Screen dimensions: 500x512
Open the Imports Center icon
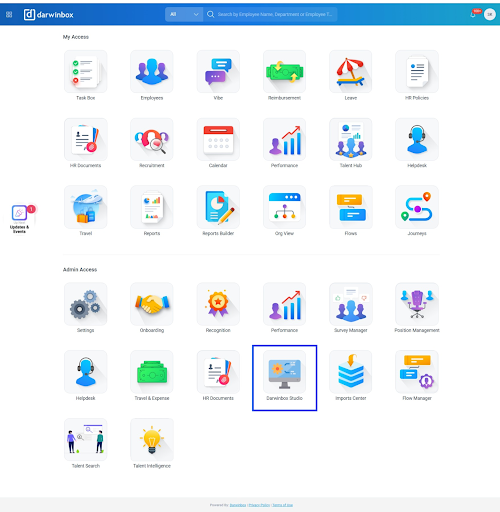[x=351, y=372]
